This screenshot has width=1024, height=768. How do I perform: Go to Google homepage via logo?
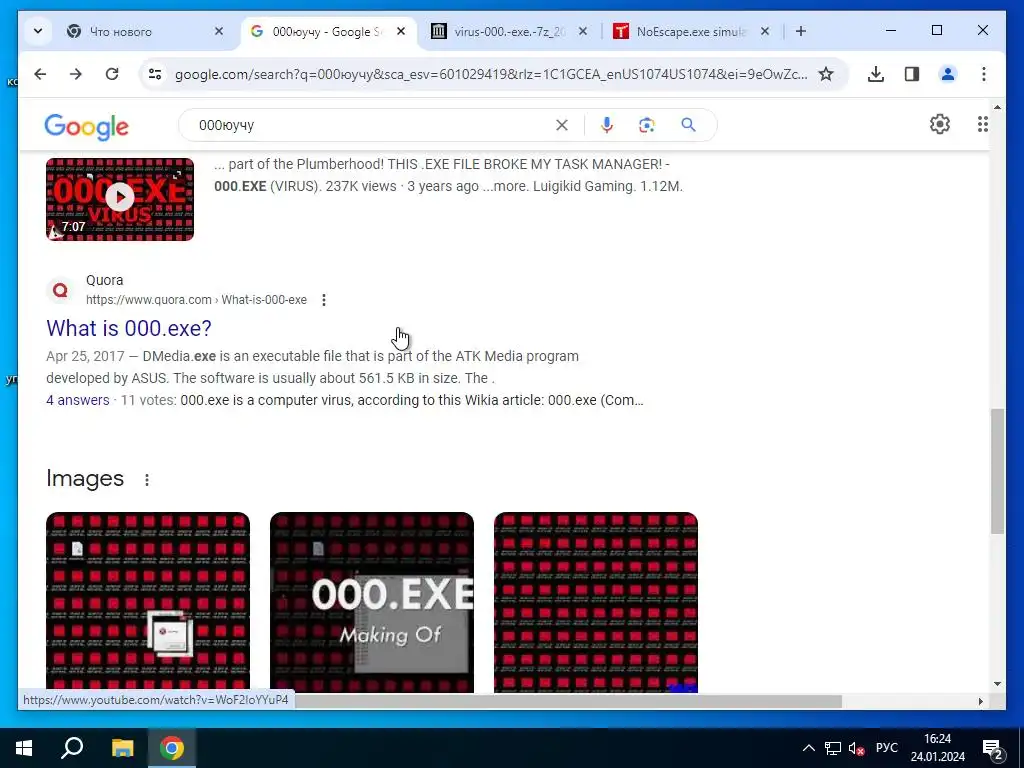click(x=86, y=127)
